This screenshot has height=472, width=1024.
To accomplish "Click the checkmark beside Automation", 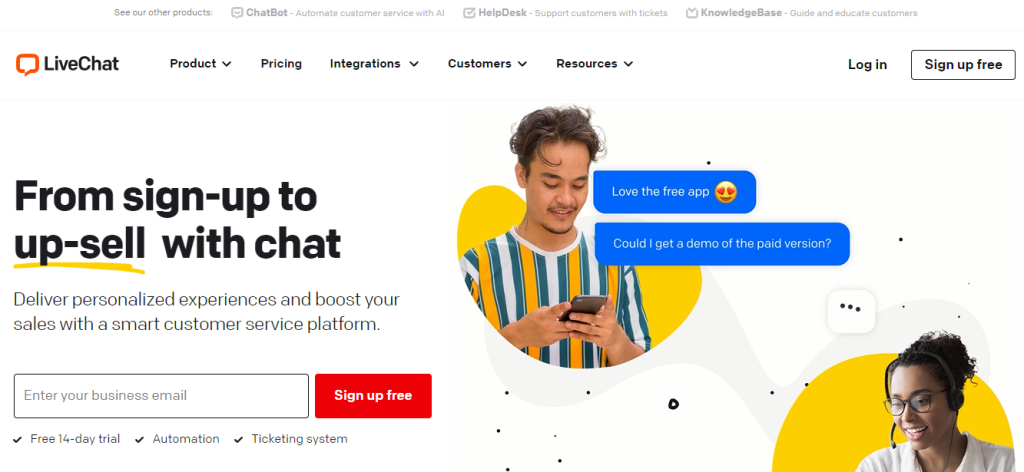I will [x=140, y=439].
